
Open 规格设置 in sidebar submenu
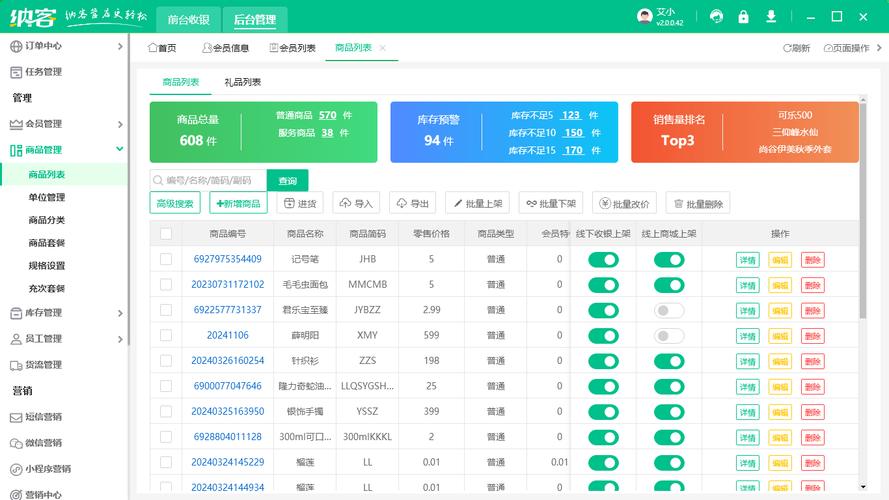tap(46, 265)
